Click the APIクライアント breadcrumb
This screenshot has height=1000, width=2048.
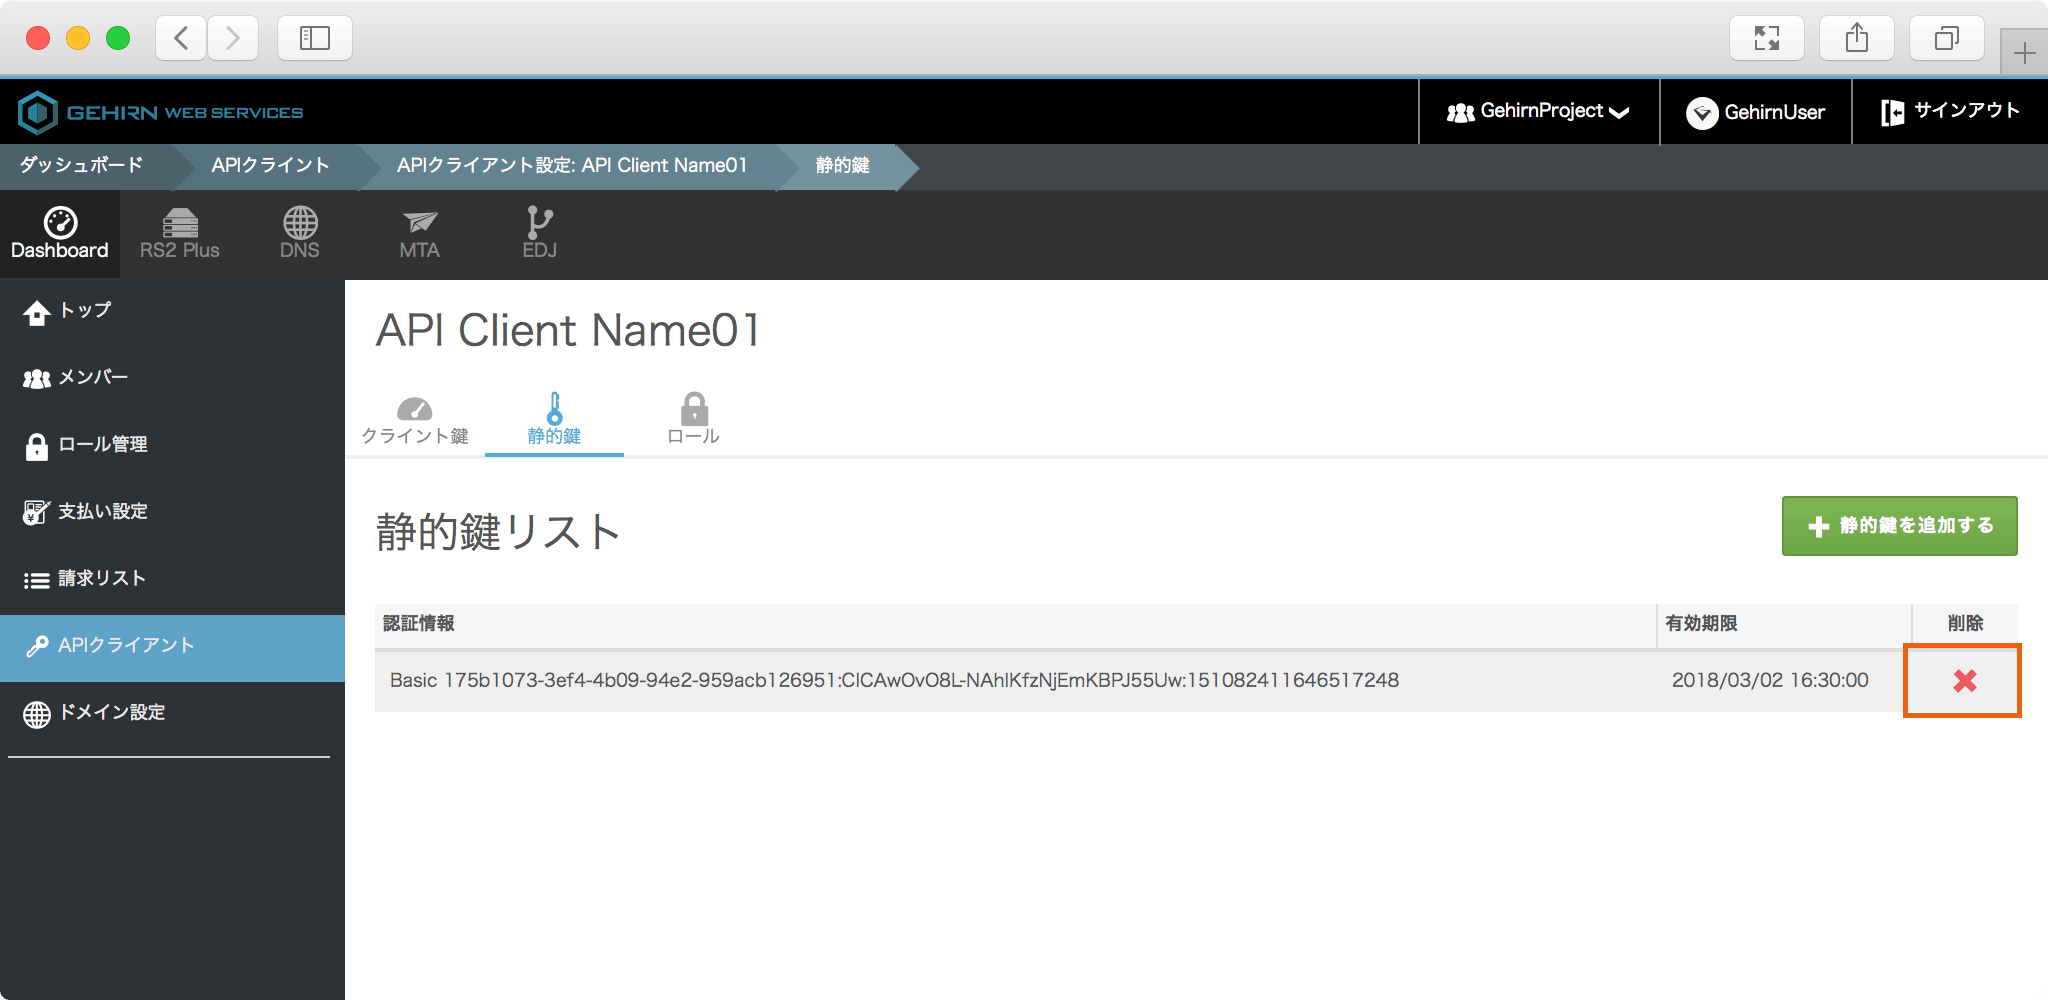[x=270, y=166]
